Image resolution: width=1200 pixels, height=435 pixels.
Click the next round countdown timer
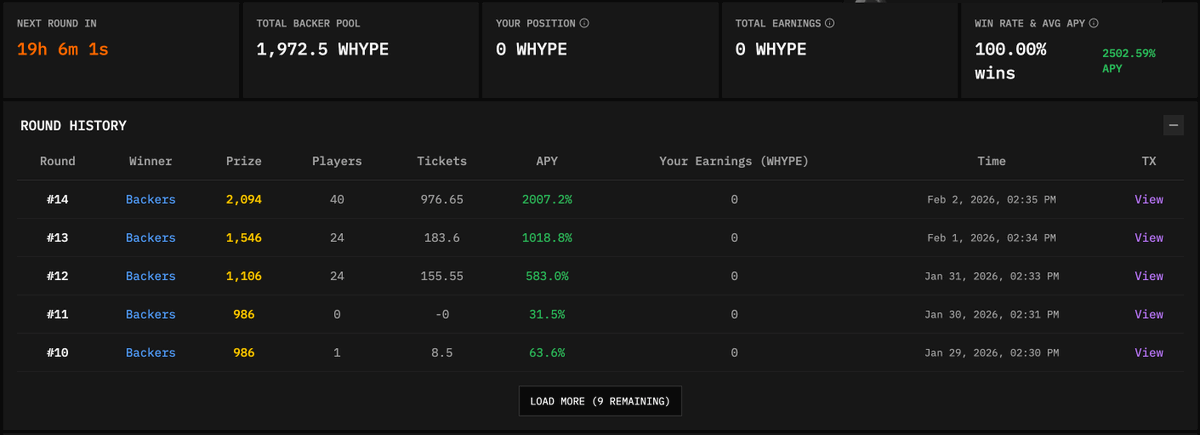(x=63, y=48)
